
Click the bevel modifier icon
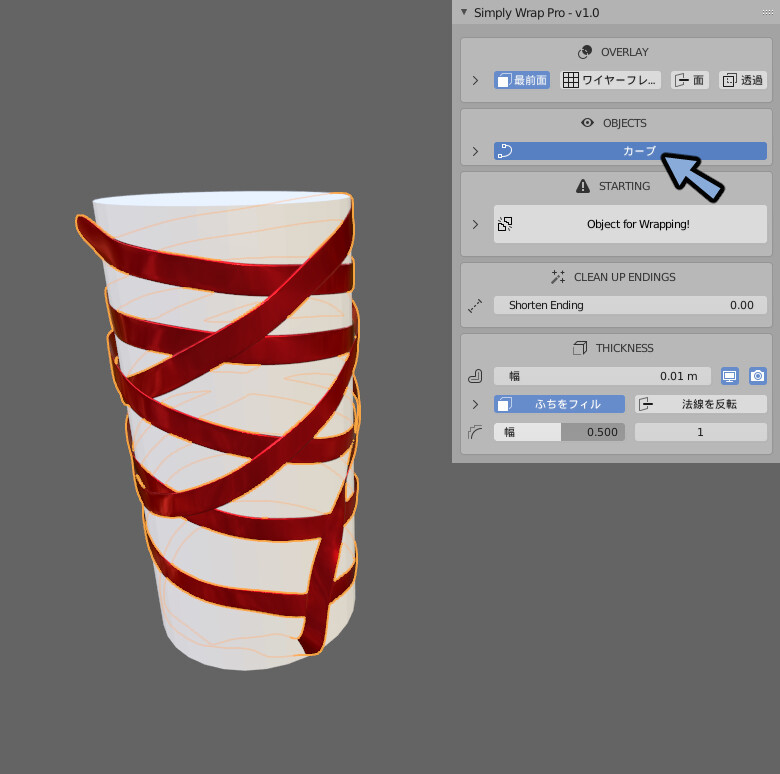475,432
